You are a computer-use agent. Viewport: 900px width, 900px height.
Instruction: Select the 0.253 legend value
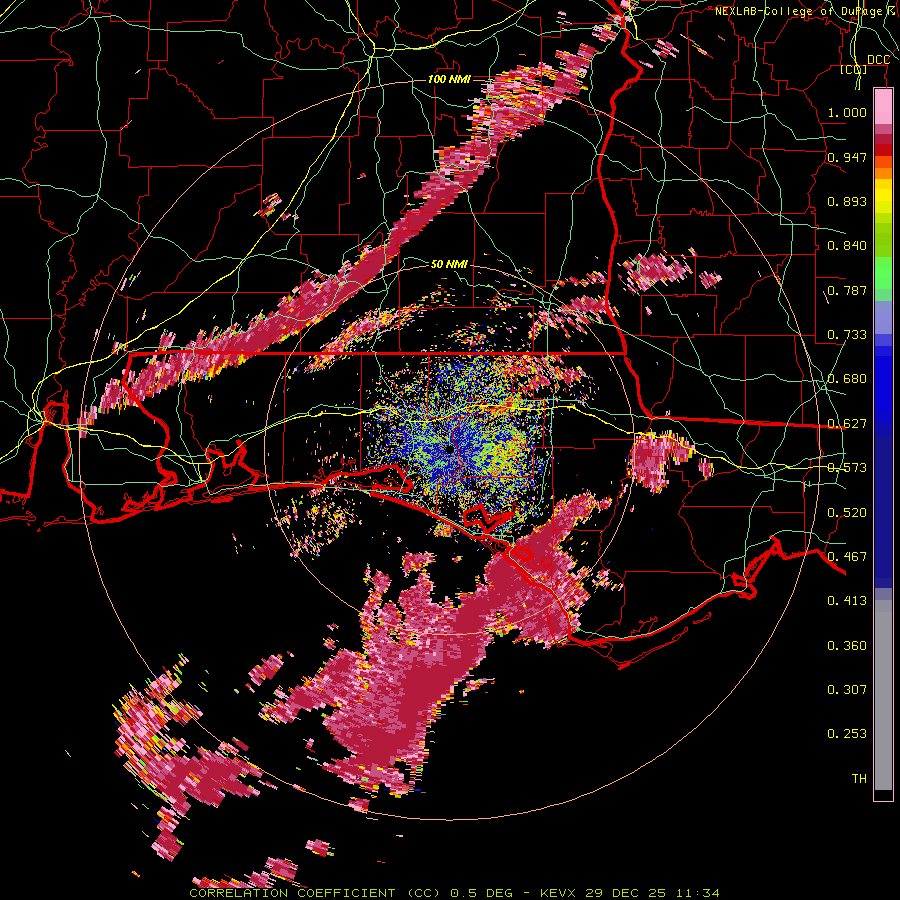(847, 734)
